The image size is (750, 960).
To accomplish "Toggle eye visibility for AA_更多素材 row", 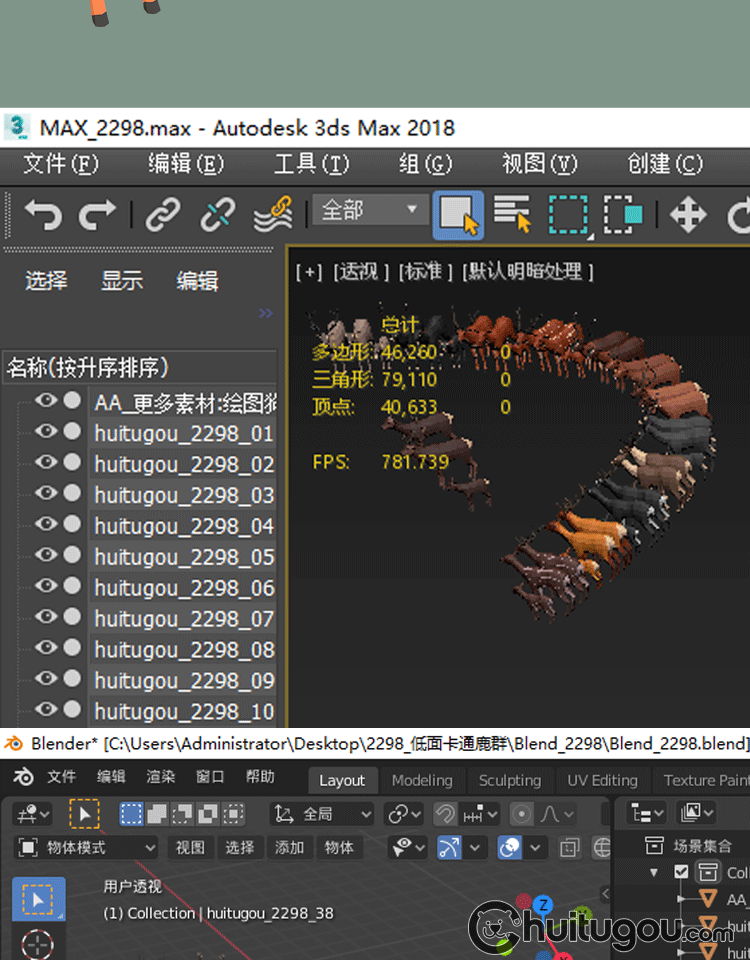I will point(46,400).
